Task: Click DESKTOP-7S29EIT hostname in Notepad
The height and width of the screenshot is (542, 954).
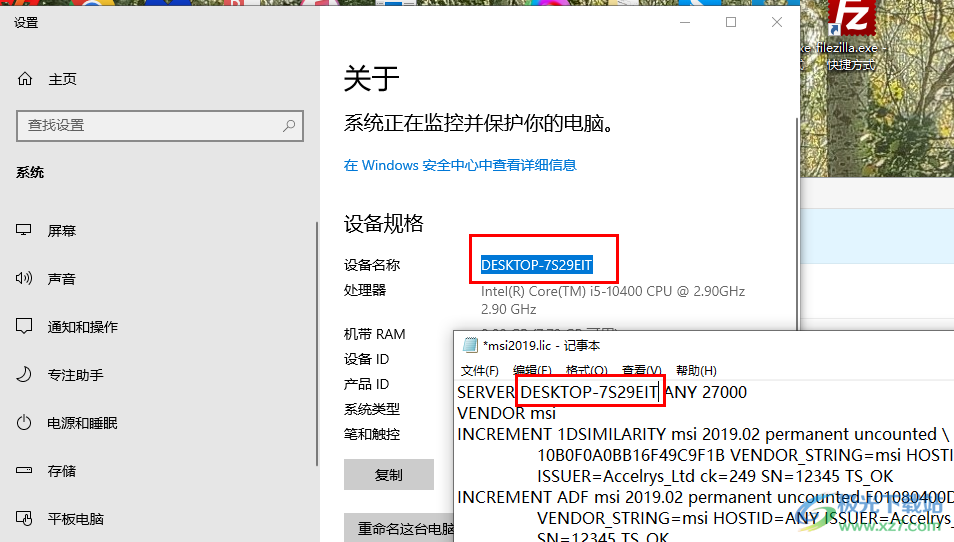Action: pos(589,392)
